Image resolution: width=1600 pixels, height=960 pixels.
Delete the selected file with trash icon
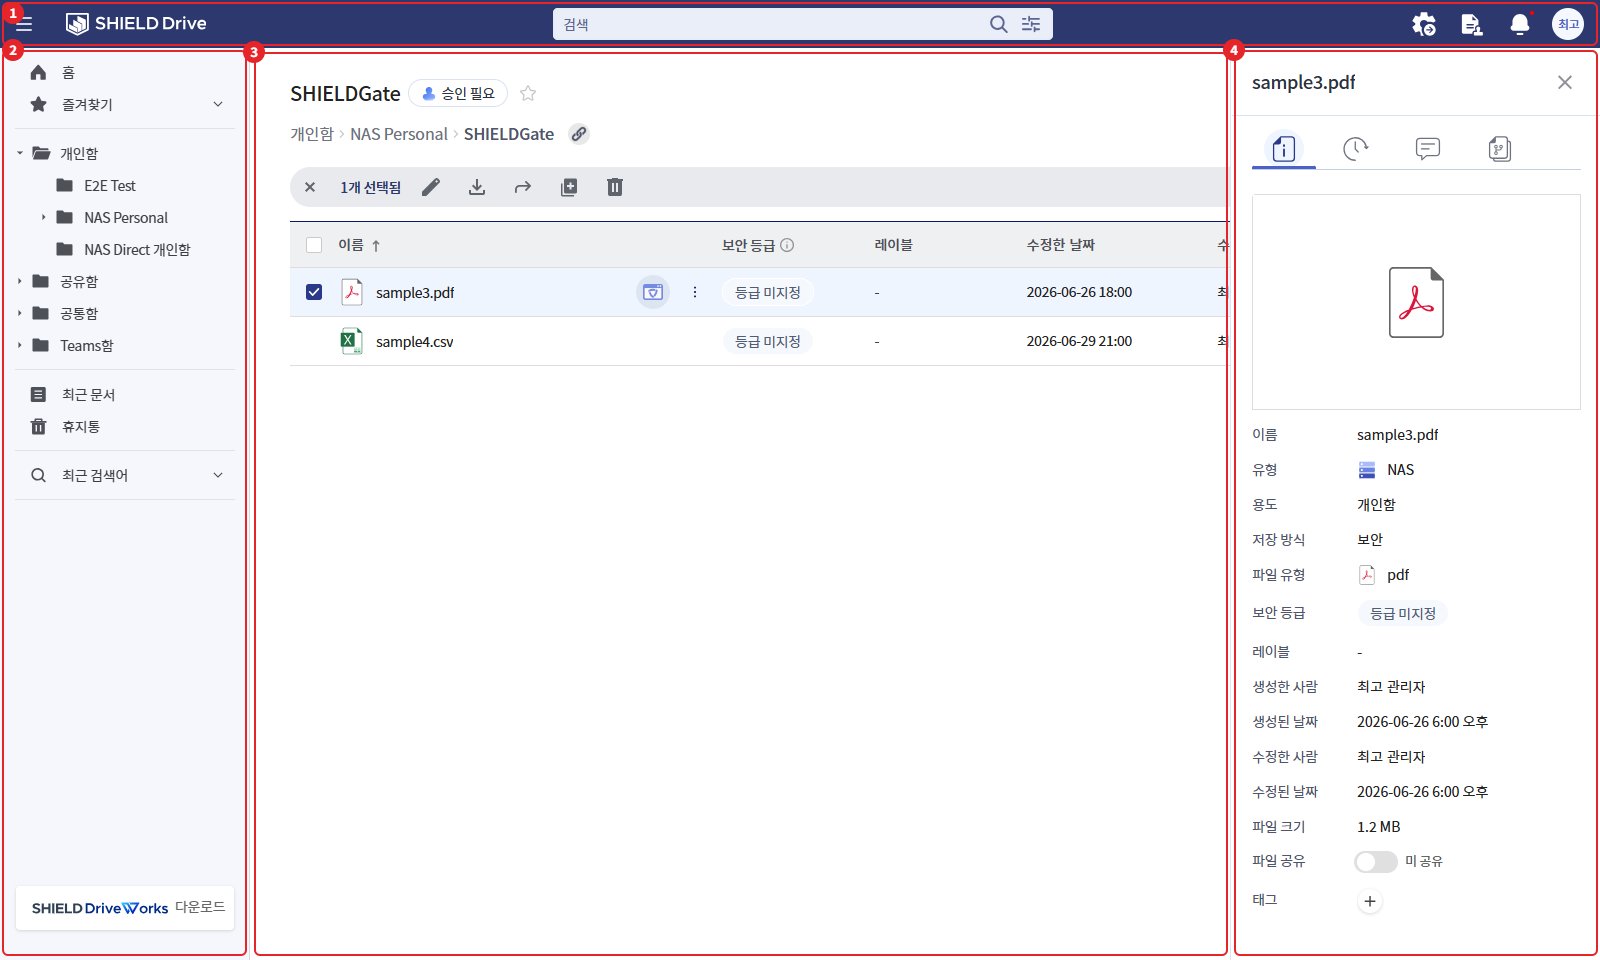(x=615, y=187)
